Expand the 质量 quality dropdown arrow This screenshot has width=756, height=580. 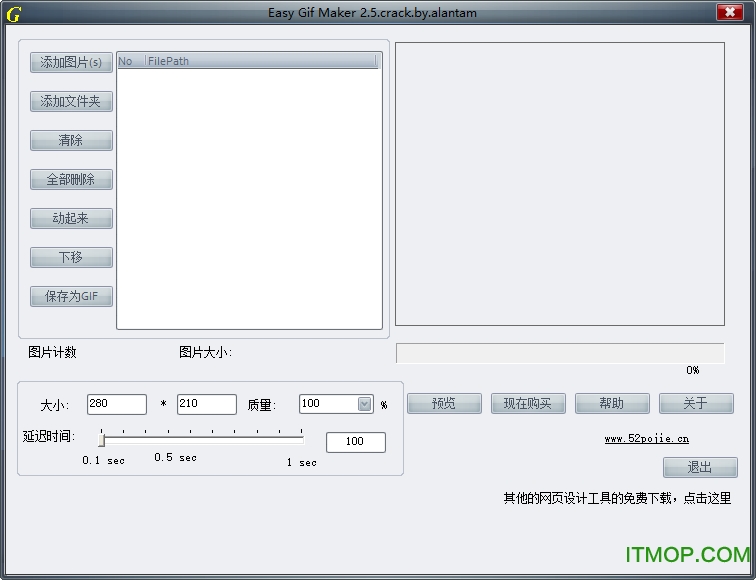pos(364,404)
